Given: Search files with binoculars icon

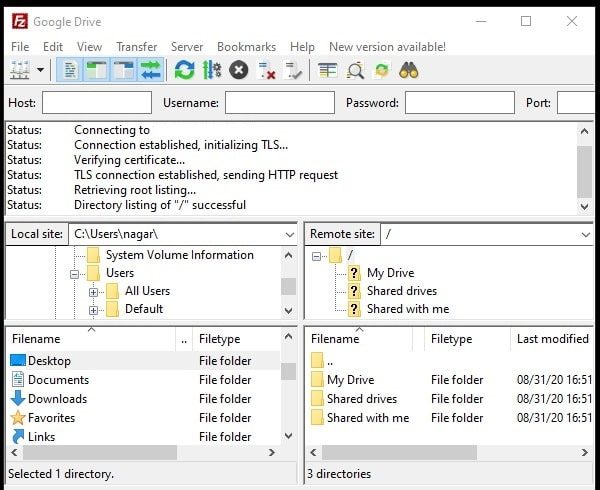Looking at the screenshot, I should 409,70.
